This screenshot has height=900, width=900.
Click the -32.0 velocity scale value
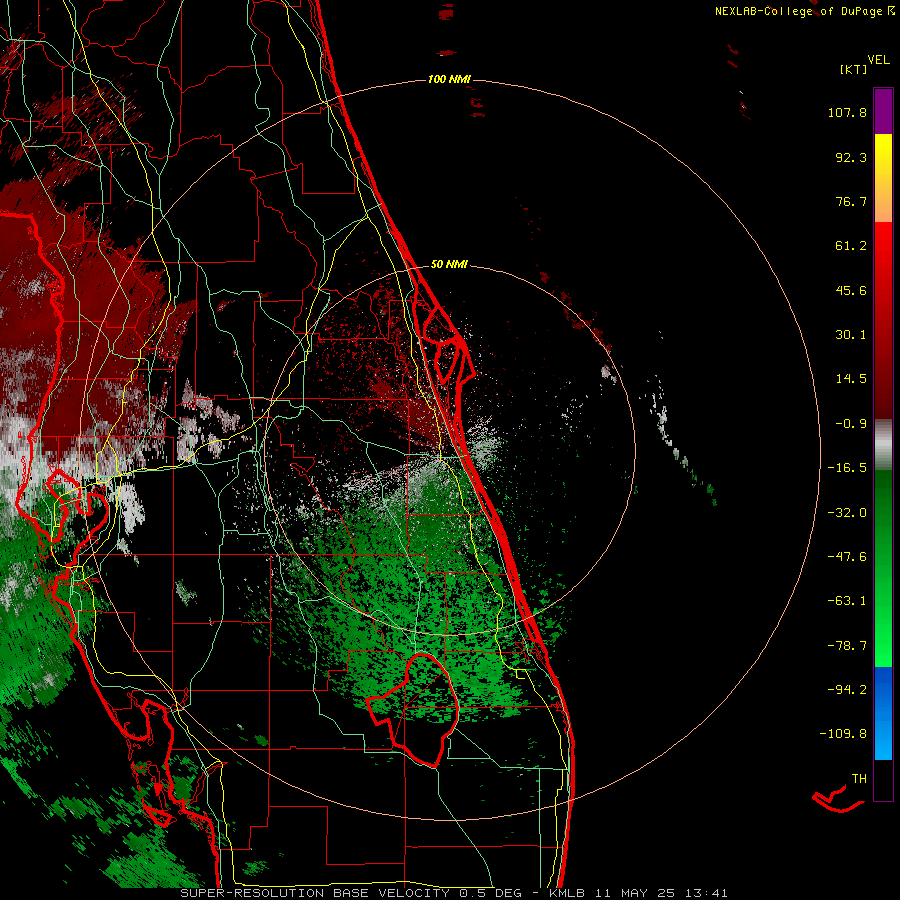click(847, 513)
